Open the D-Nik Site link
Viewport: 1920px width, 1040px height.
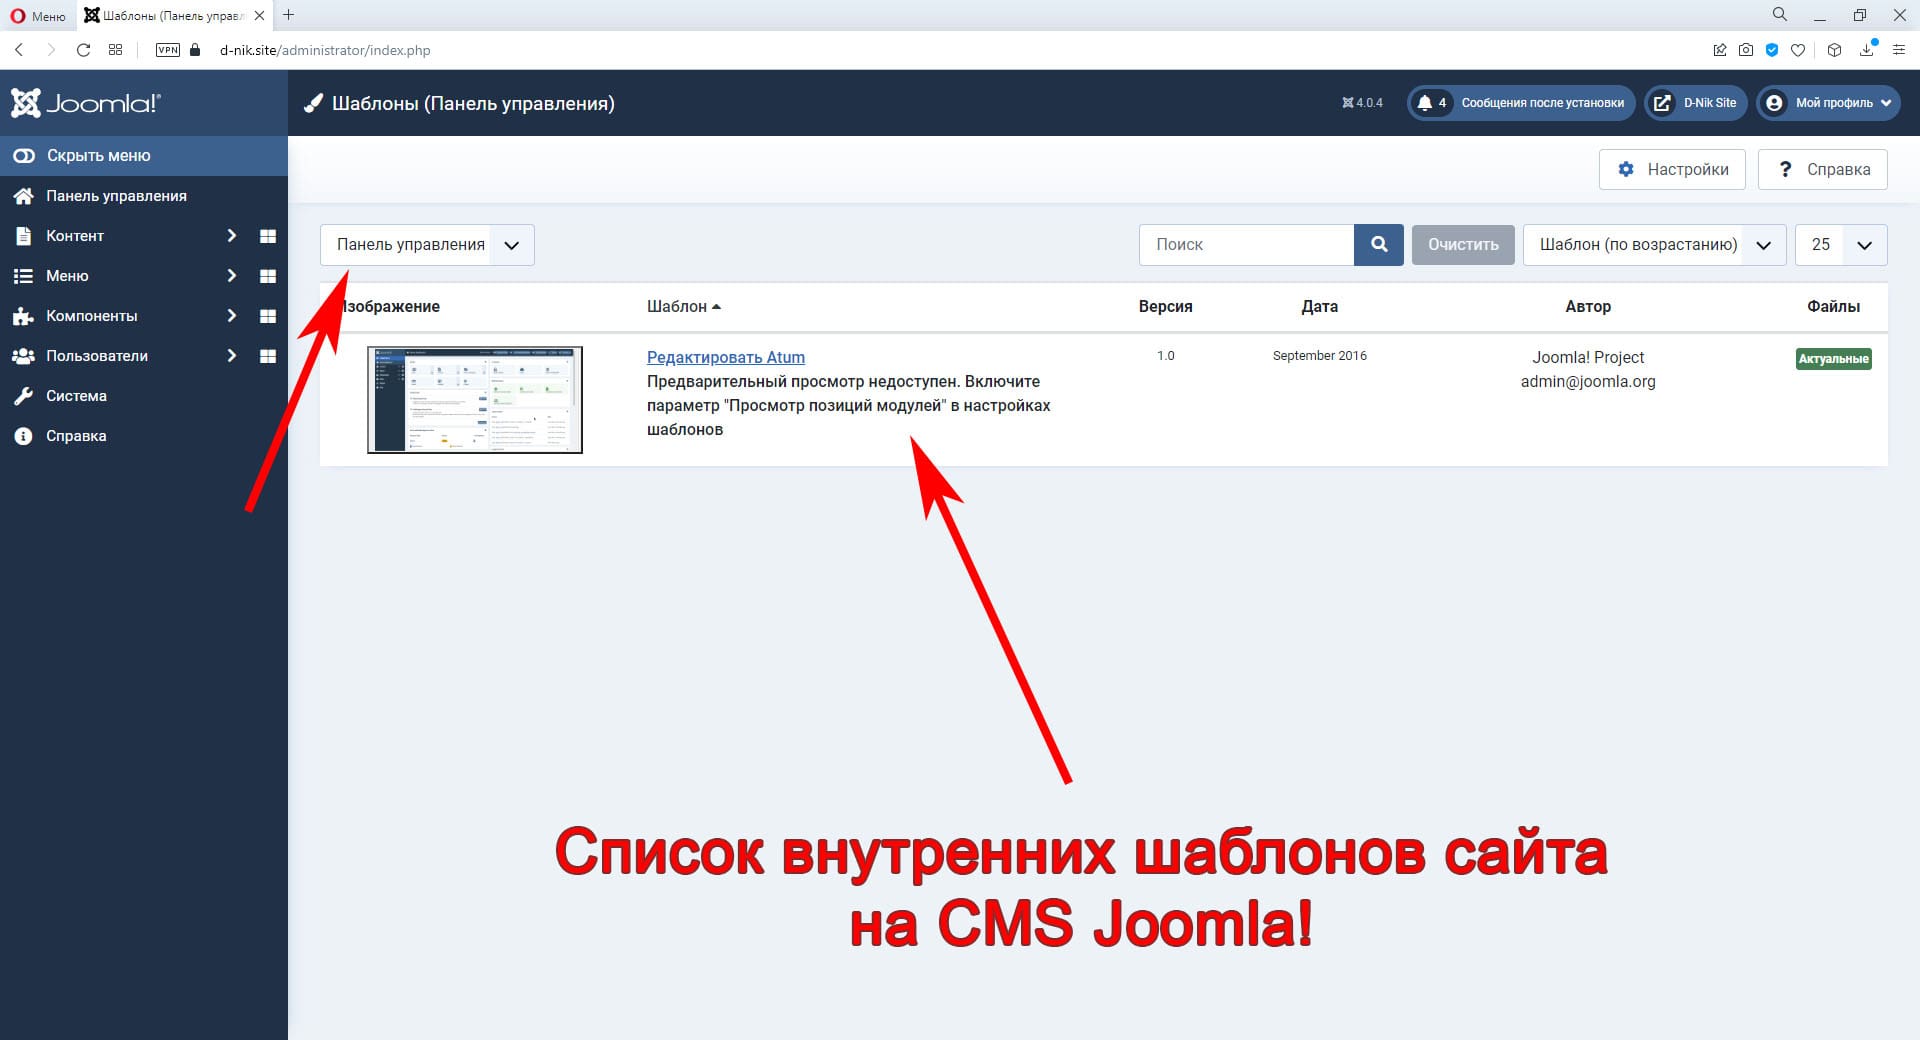1696,103
